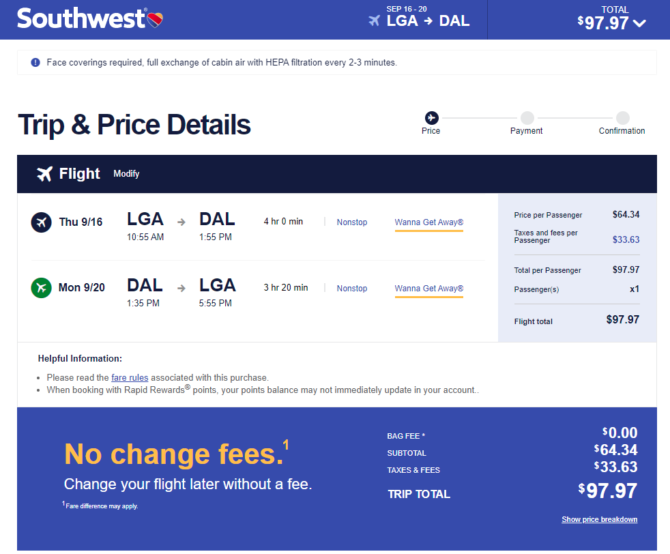The height and width of the screenshot is (554, 670).
Task: Select the Confirmation step circle
Action: click(x=623, y=117)
